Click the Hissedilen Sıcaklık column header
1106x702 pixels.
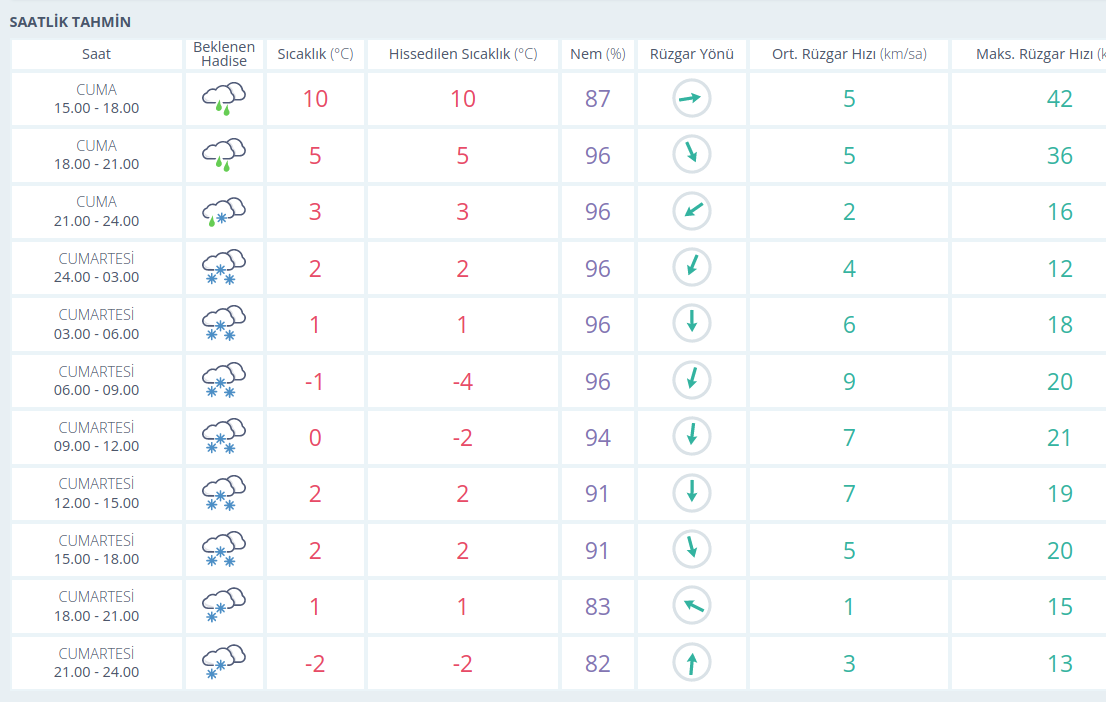(462, 54)
